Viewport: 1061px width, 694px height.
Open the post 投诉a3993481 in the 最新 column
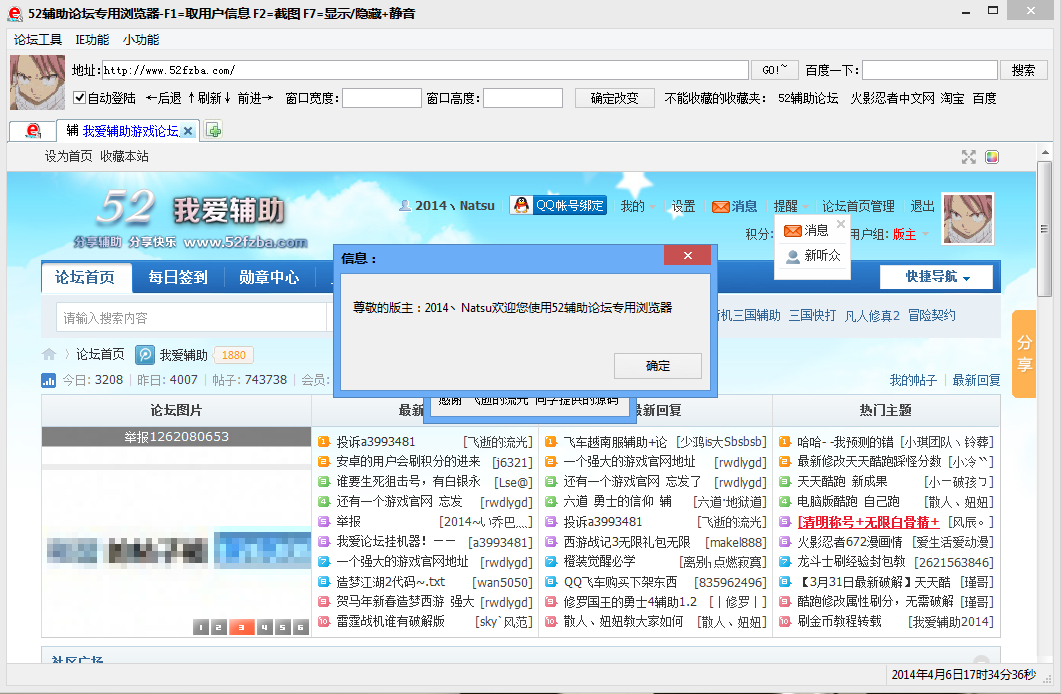click(376, 442)
